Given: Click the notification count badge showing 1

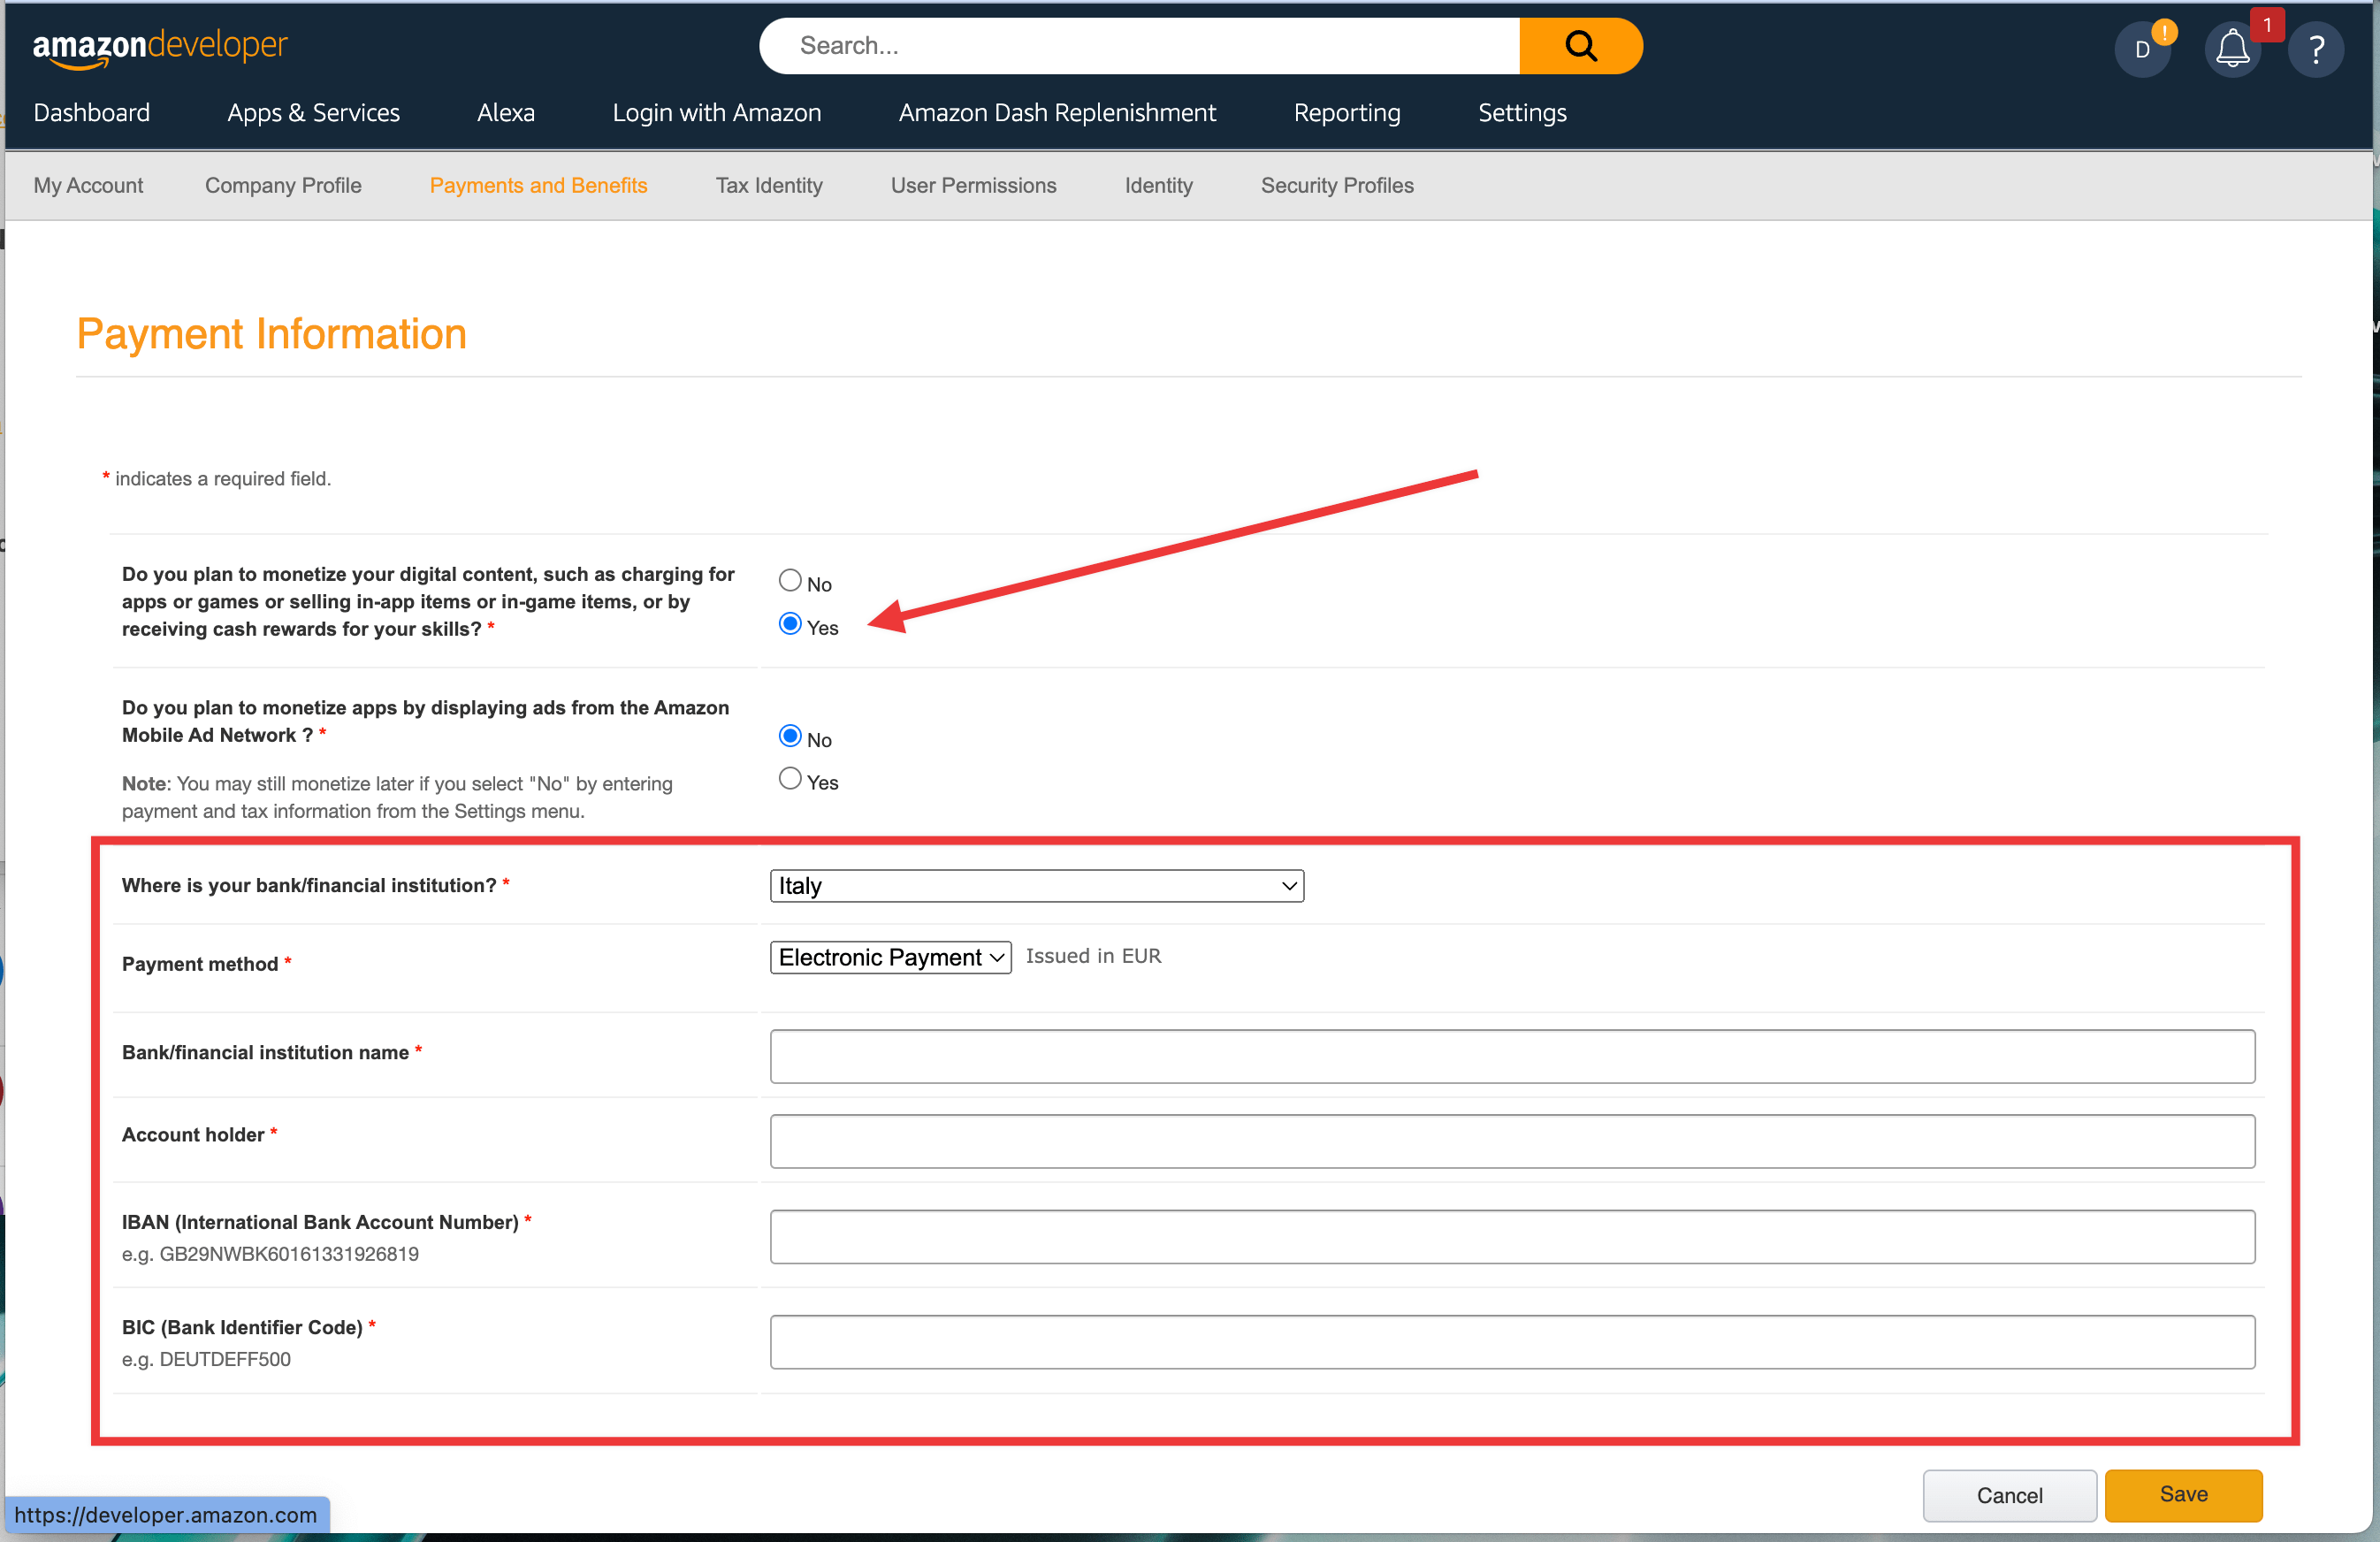Looking at the screenshot, I should tap(2268, 24).
